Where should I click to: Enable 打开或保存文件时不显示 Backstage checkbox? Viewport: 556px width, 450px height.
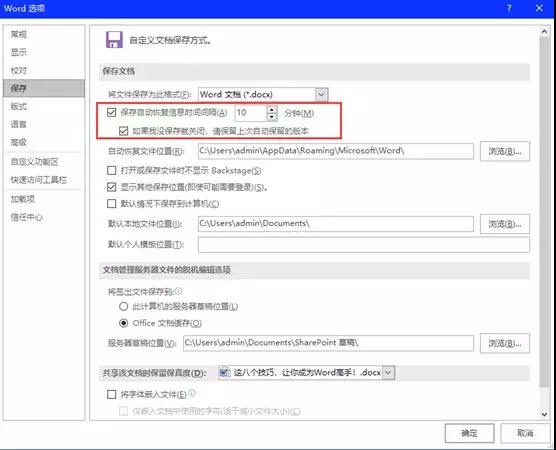point(111,171)
